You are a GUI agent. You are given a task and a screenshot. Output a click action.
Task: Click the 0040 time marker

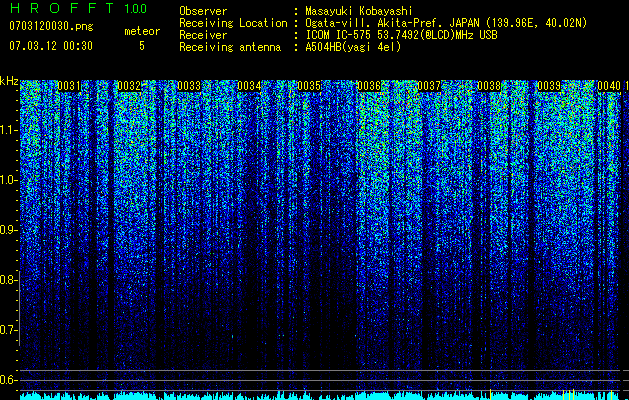609,86
